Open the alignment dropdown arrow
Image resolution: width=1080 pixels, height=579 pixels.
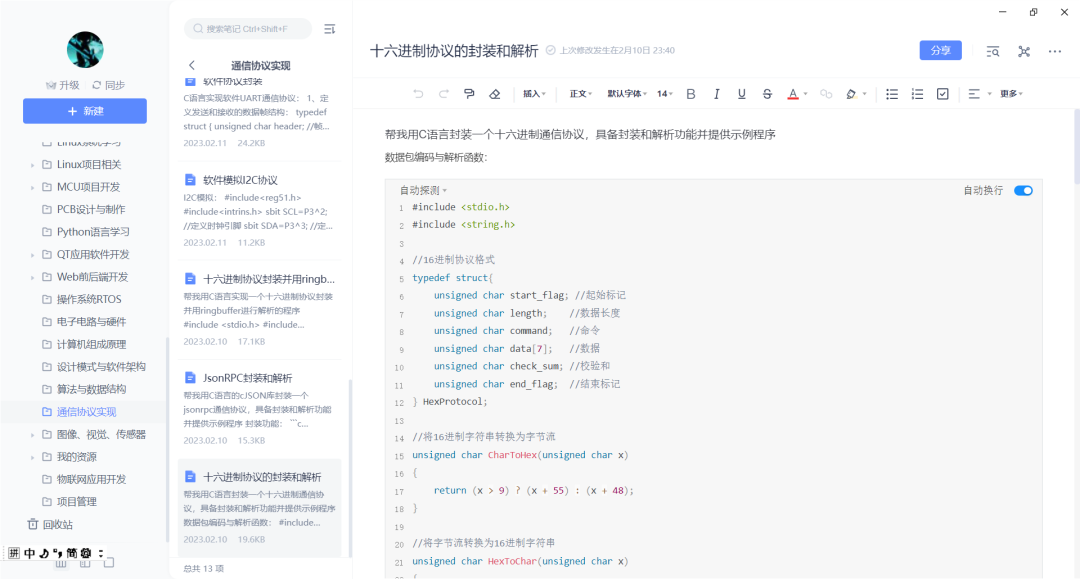pyautogui.click(x=990, y=94)
